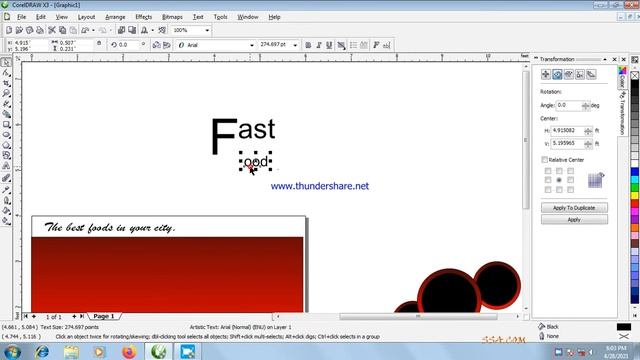Click the Apply To Duplicate button
The height and width of the screenshot is (360, 640).
click(x=574, y=208)
